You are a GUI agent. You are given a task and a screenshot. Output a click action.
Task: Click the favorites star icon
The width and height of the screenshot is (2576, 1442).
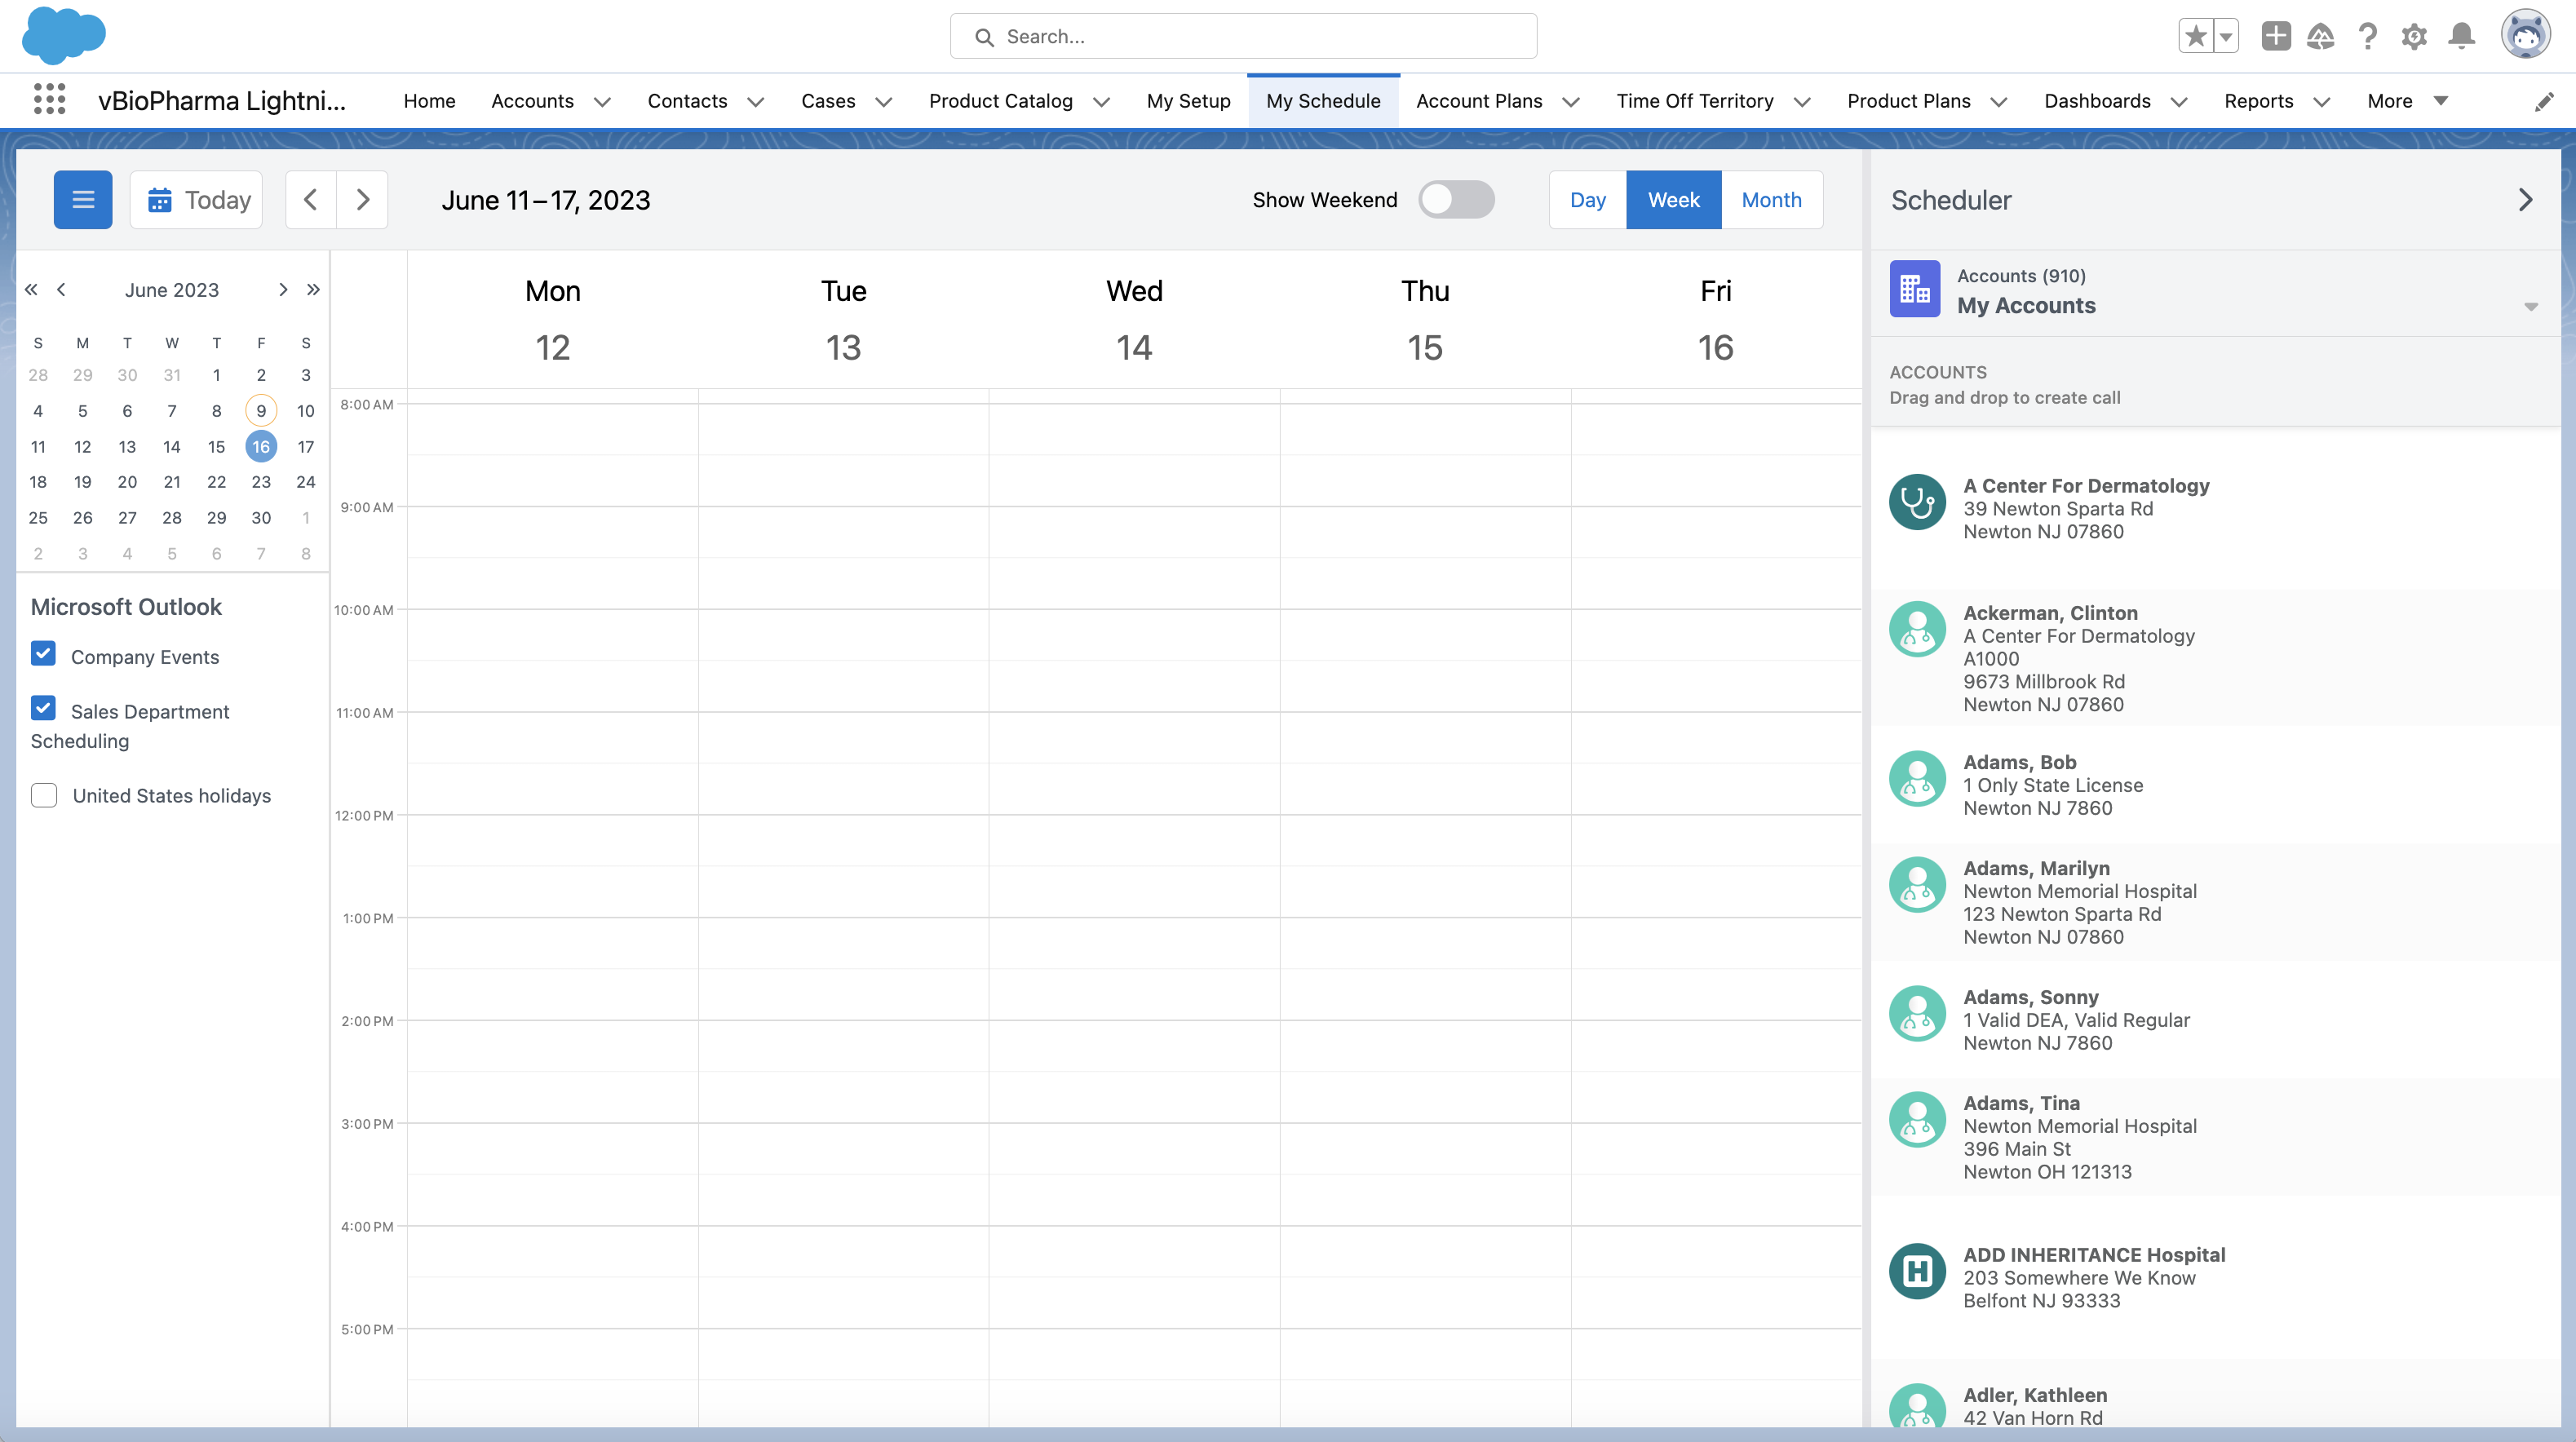point(2196,37)
